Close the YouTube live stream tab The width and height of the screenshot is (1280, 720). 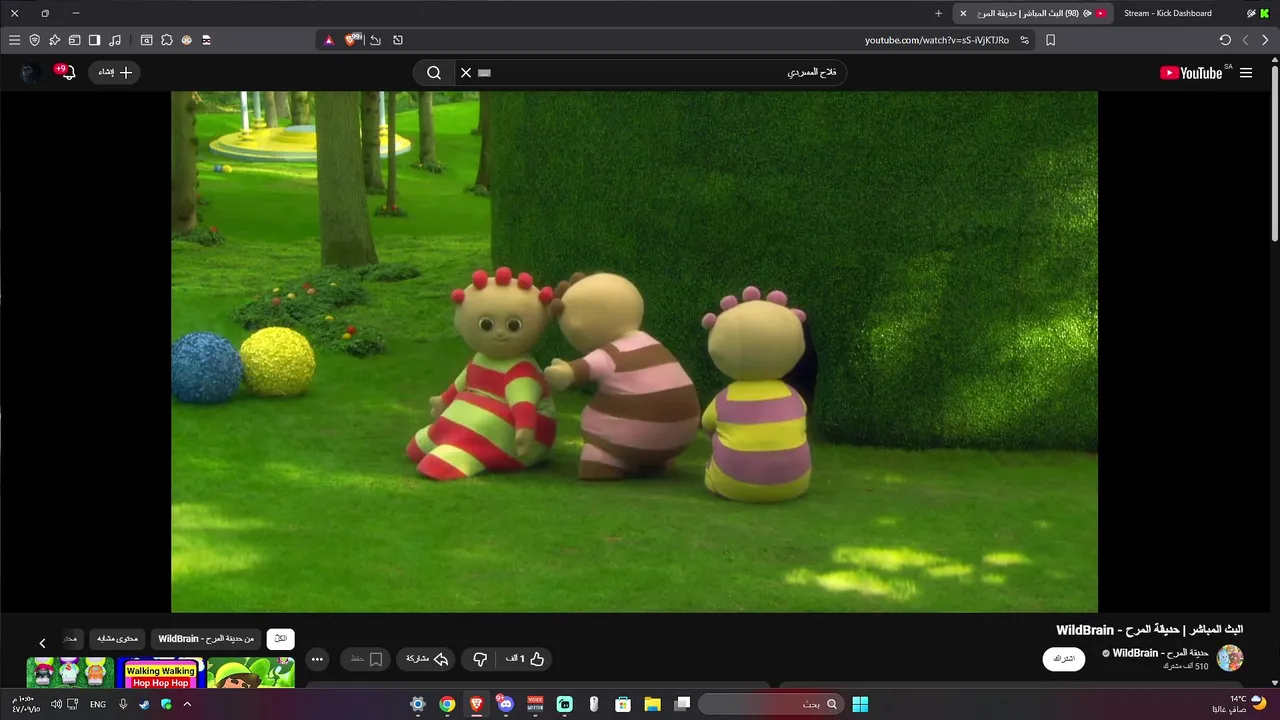pos(963,13)
